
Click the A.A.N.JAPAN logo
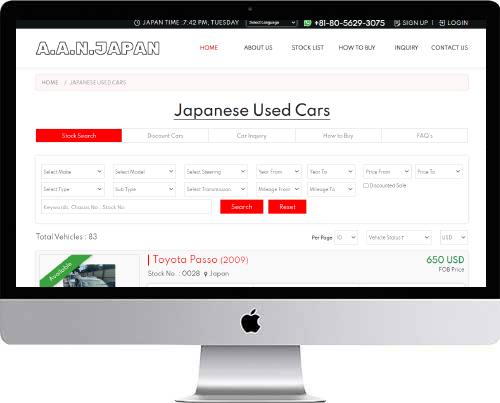[x=98, y=48]
